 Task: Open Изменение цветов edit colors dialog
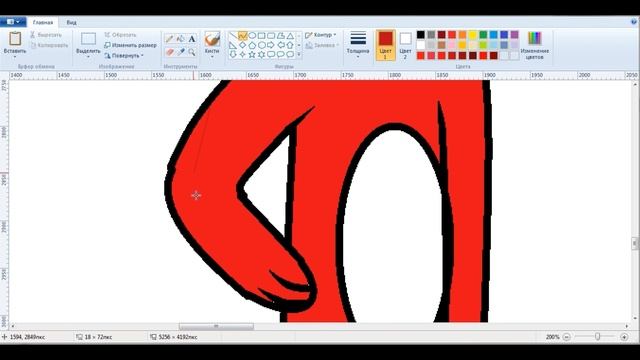point(534,45)
